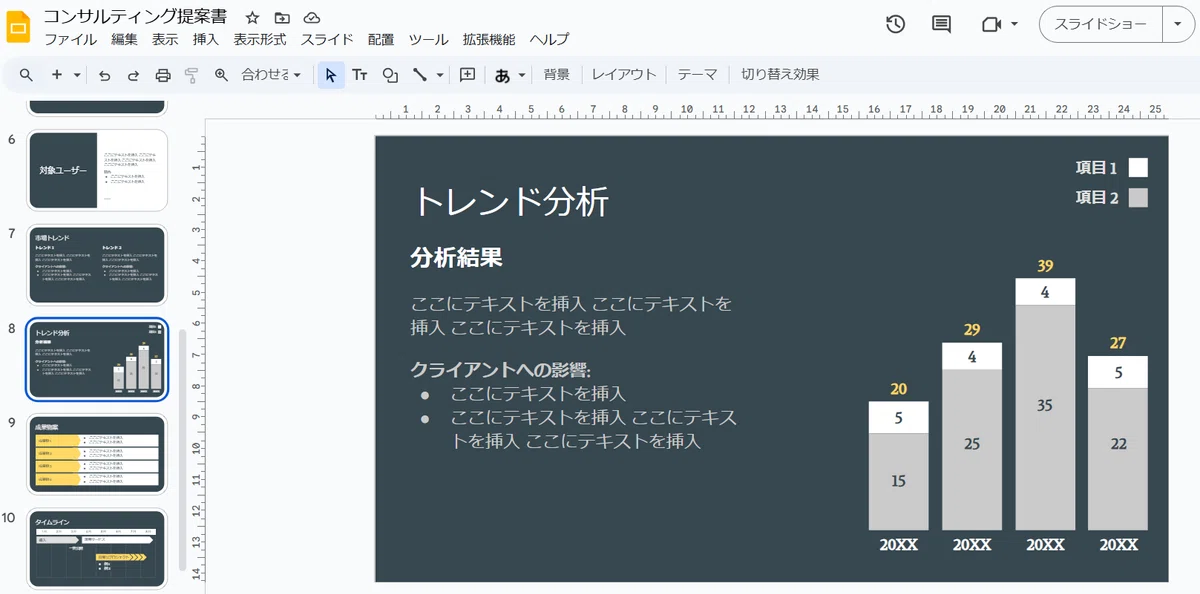Open the ツール menu
This screenshot has width=1200, height=594.
(428, 40)
